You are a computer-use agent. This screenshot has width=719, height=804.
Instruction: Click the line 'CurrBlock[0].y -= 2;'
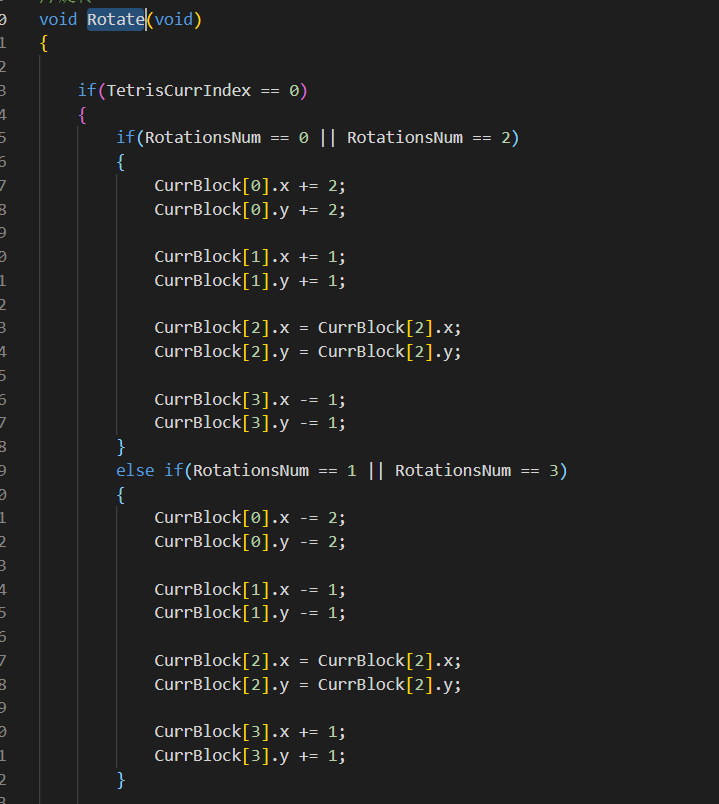coord(250,542)
